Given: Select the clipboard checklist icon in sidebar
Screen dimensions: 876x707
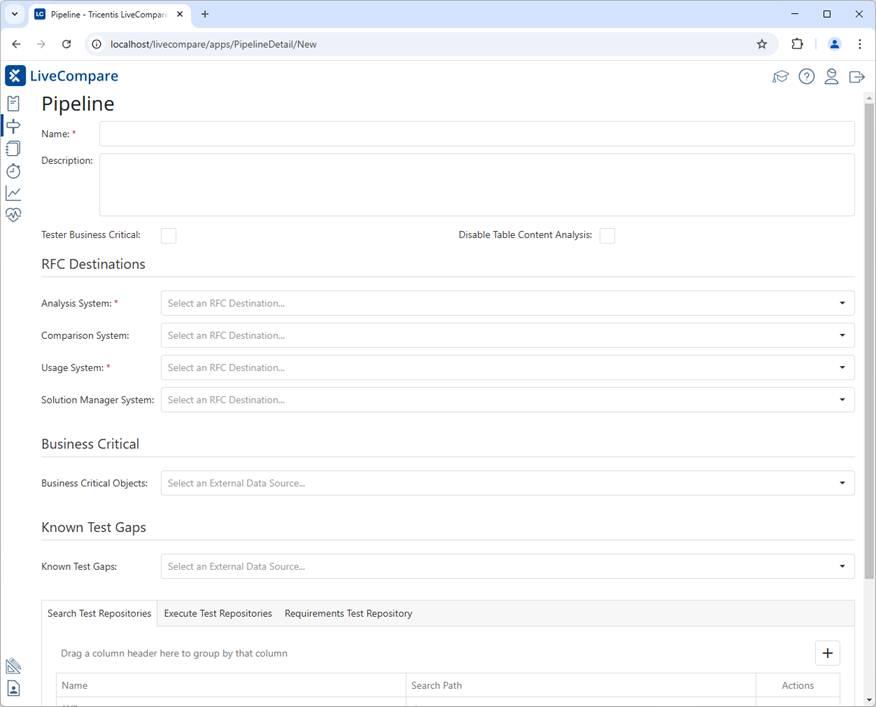Looking at the screenshot, I should [x=13, y=102].
